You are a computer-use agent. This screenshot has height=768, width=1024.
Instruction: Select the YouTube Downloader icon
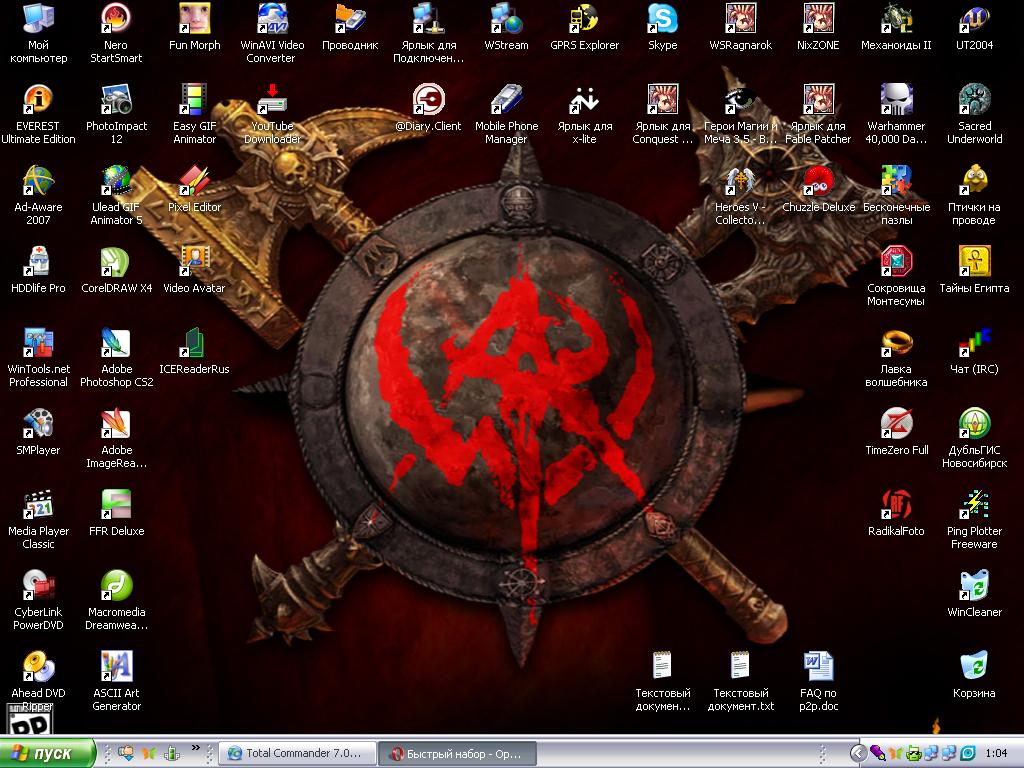pos(272,100)
